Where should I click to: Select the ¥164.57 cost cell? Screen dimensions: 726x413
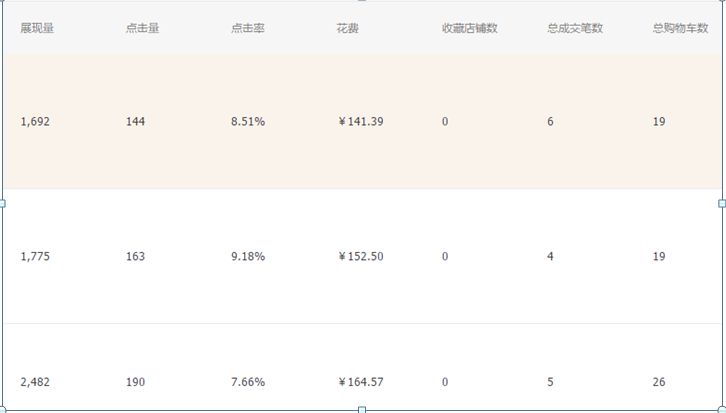pyautogui.click(x=361, y=382)
